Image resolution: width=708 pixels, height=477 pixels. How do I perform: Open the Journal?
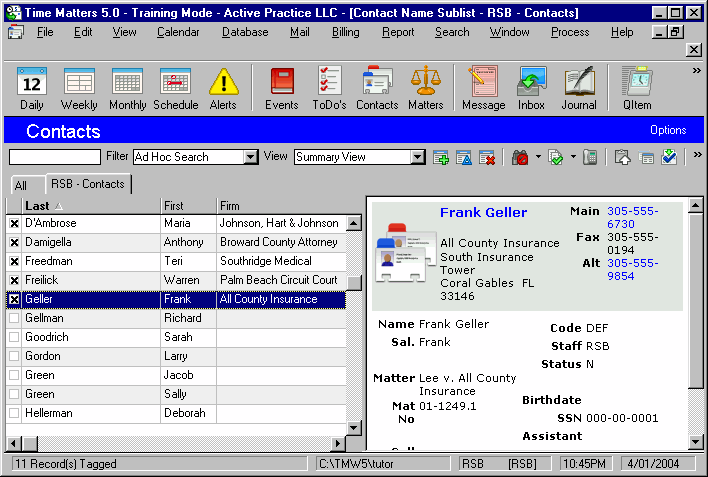tap(579, 89)
